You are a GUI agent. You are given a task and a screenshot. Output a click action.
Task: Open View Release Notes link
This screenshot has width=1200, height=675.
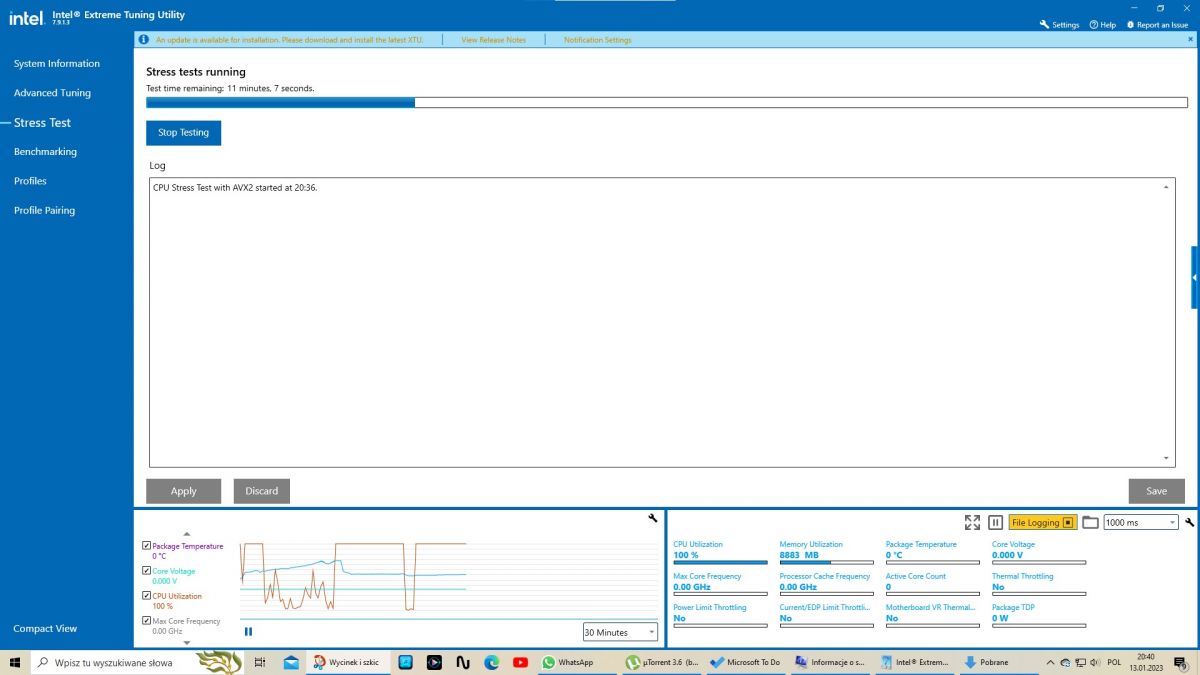[x=493, y=40]
